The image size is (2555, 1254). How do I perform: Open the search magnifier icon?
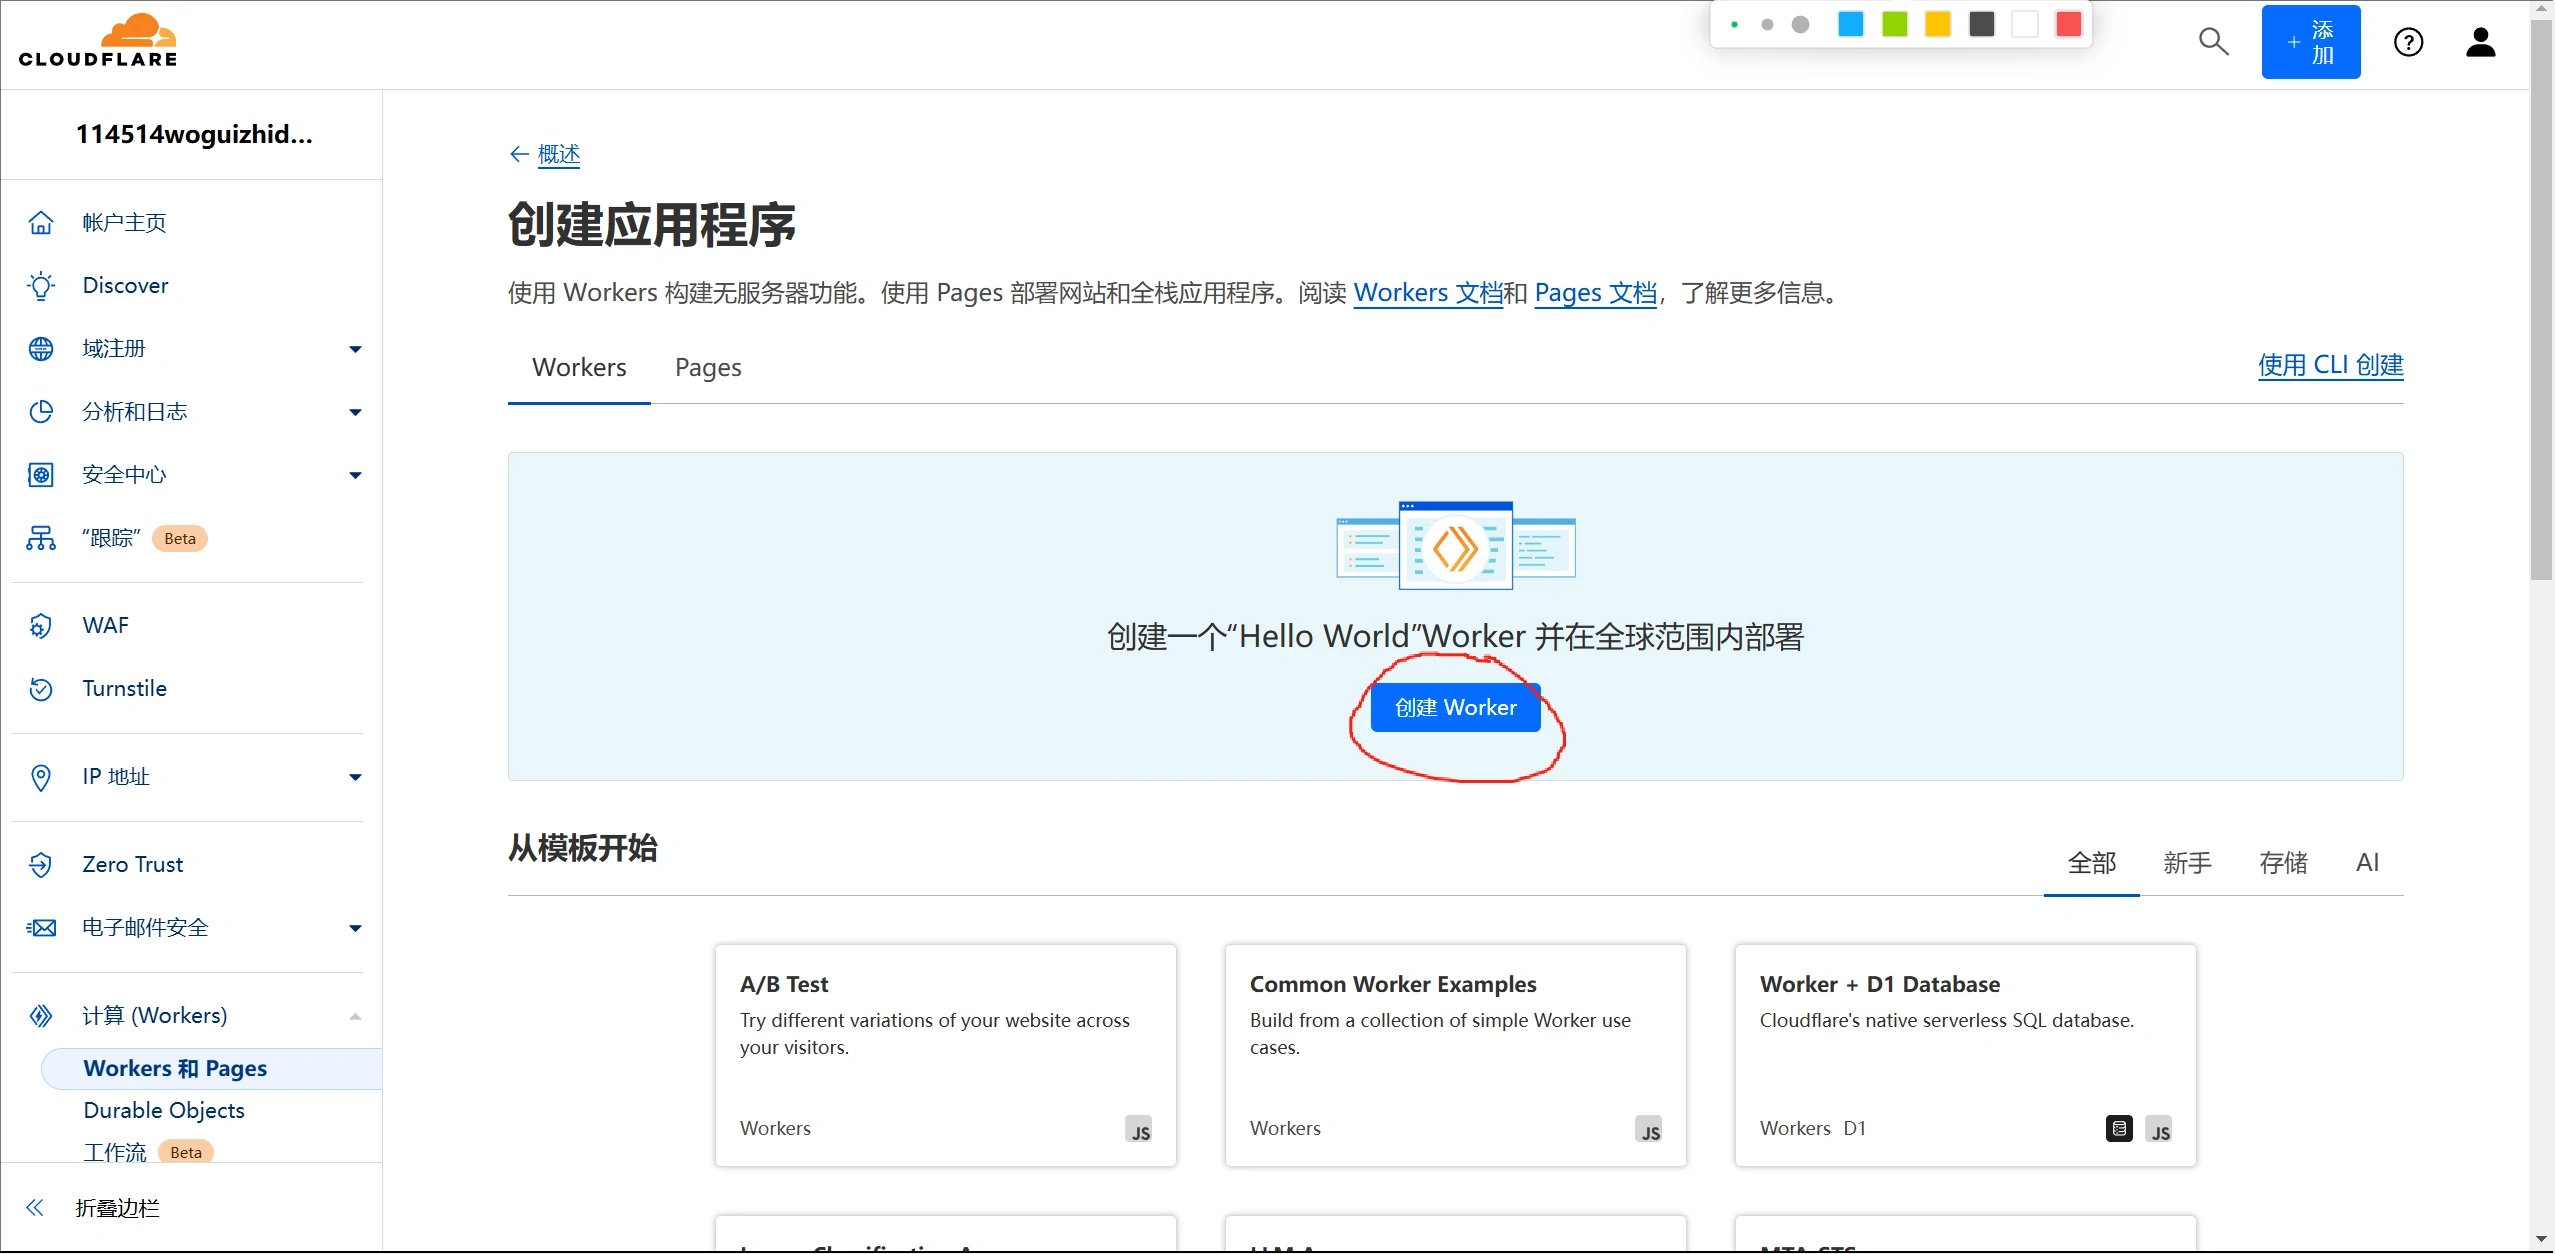2213,42
